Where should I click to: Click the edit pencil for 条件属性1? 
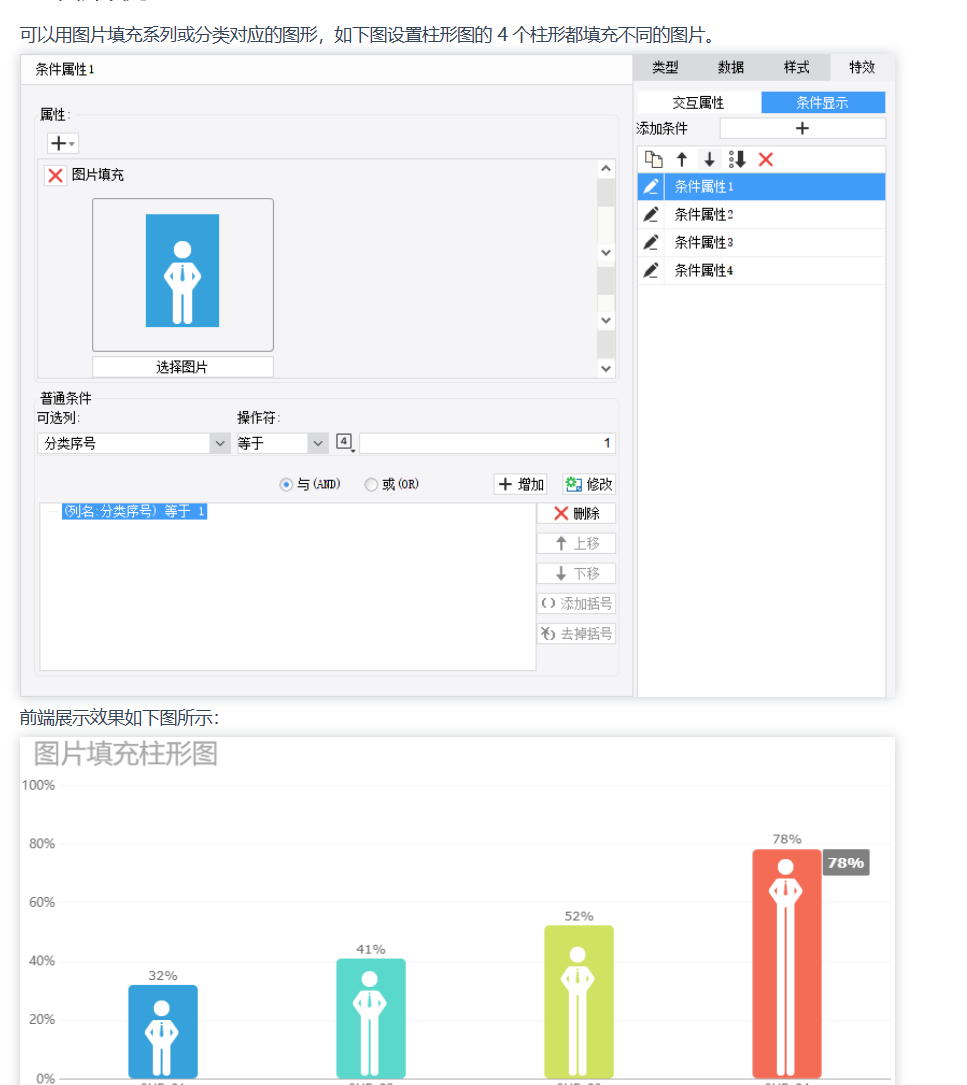pyautogui.click(x=651, y=187)
